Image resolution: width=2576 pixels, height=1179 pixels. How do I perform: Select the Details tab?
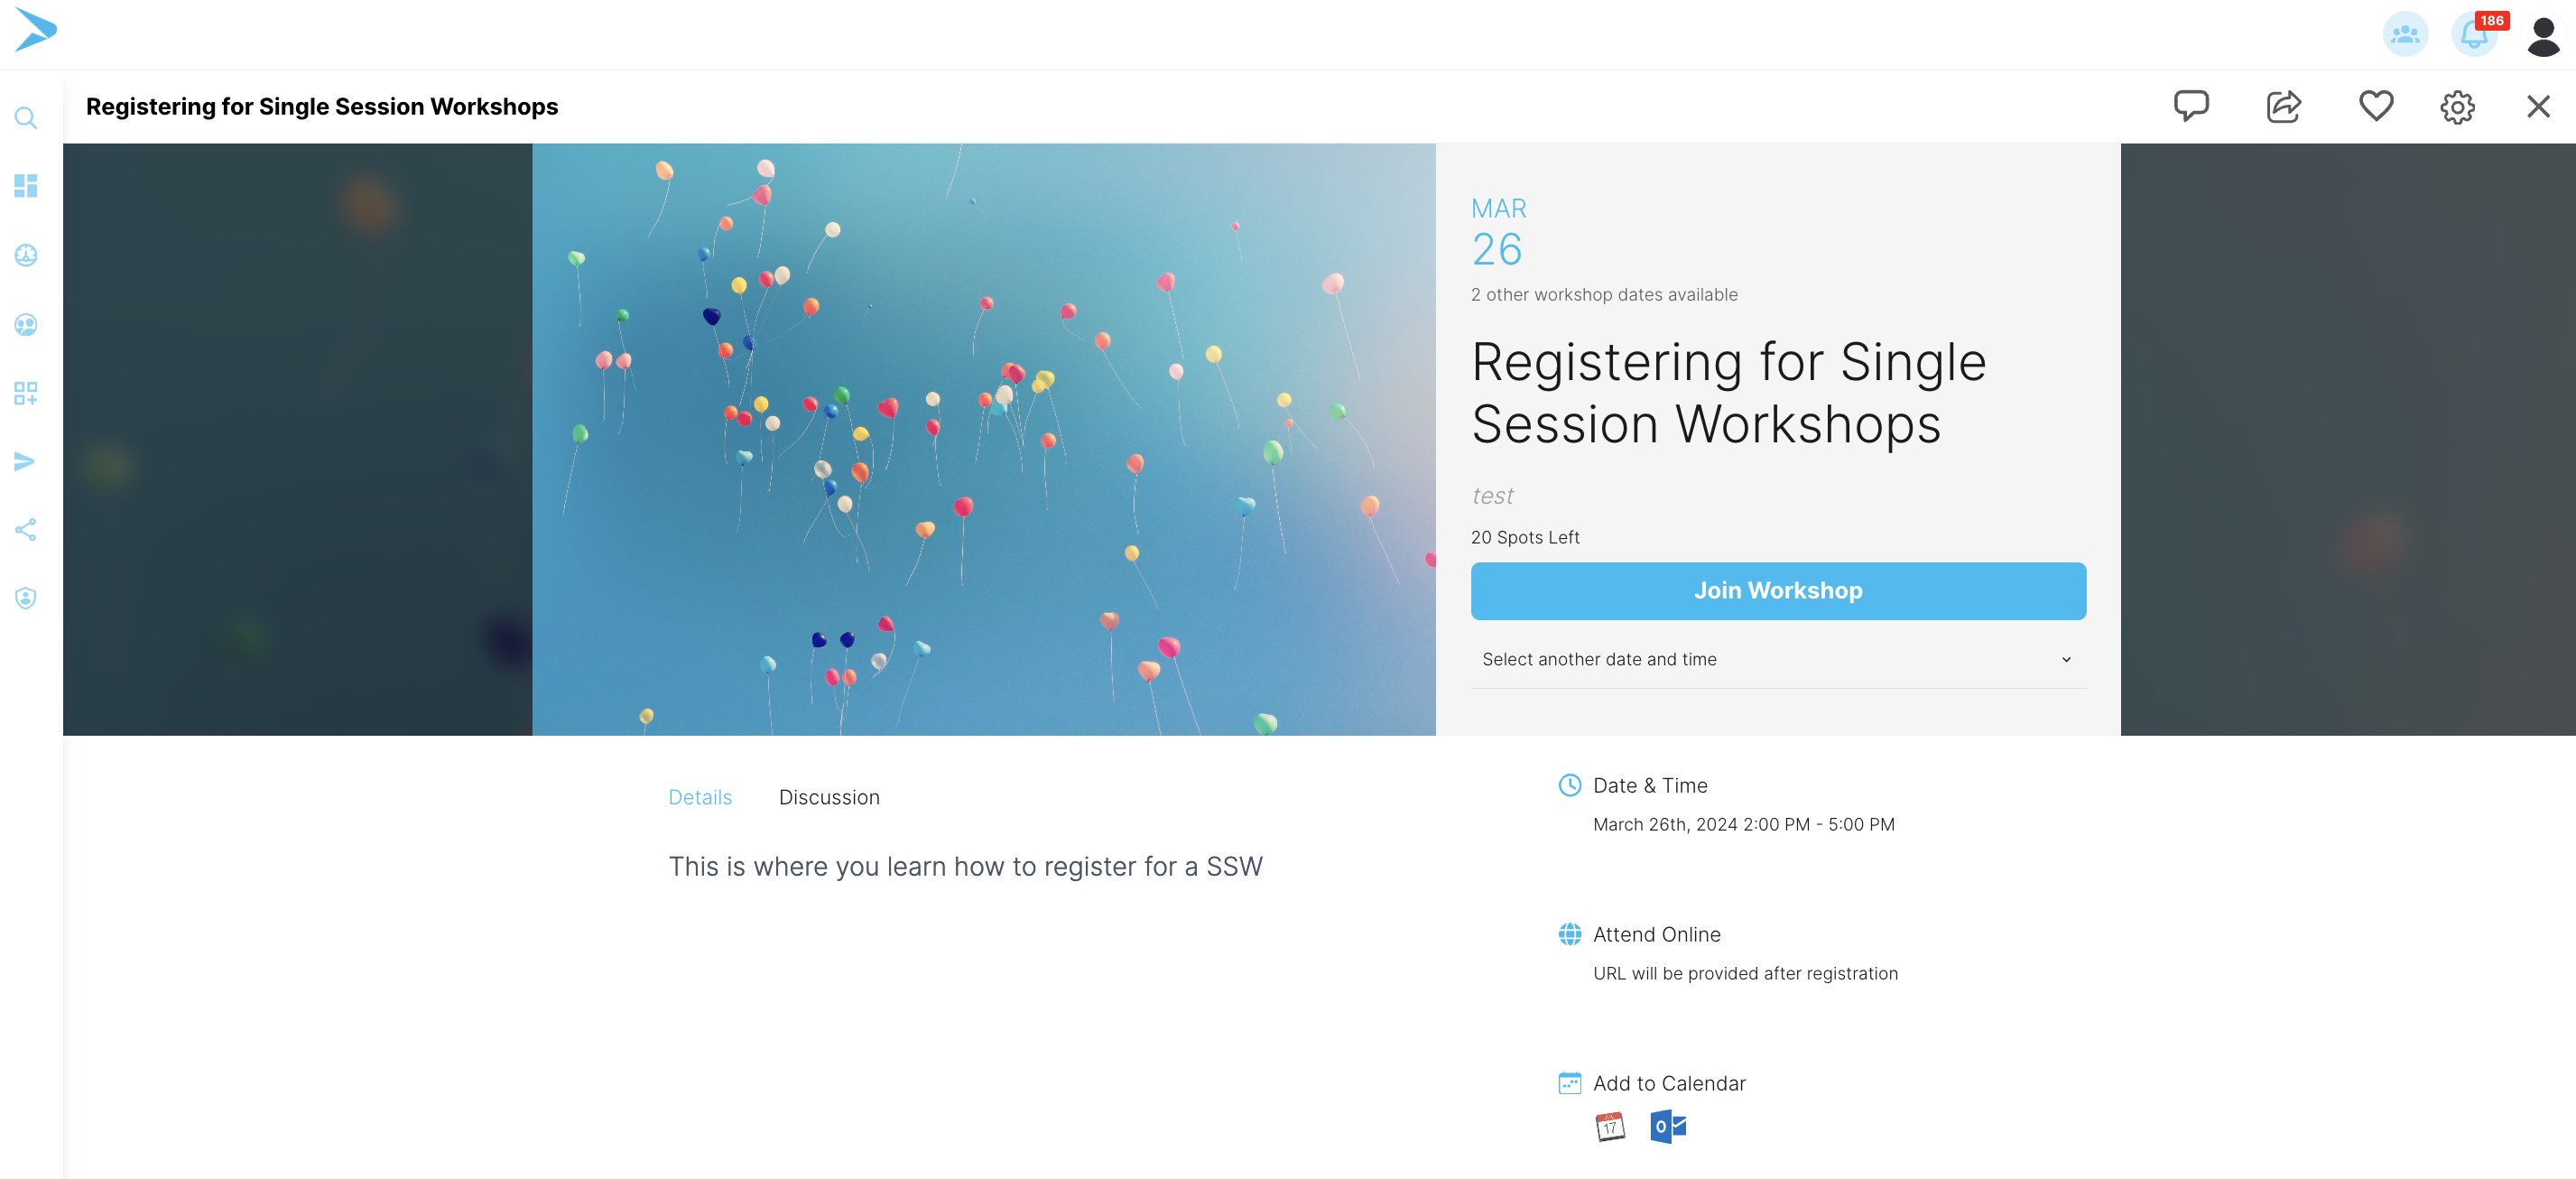pos(700,797)
